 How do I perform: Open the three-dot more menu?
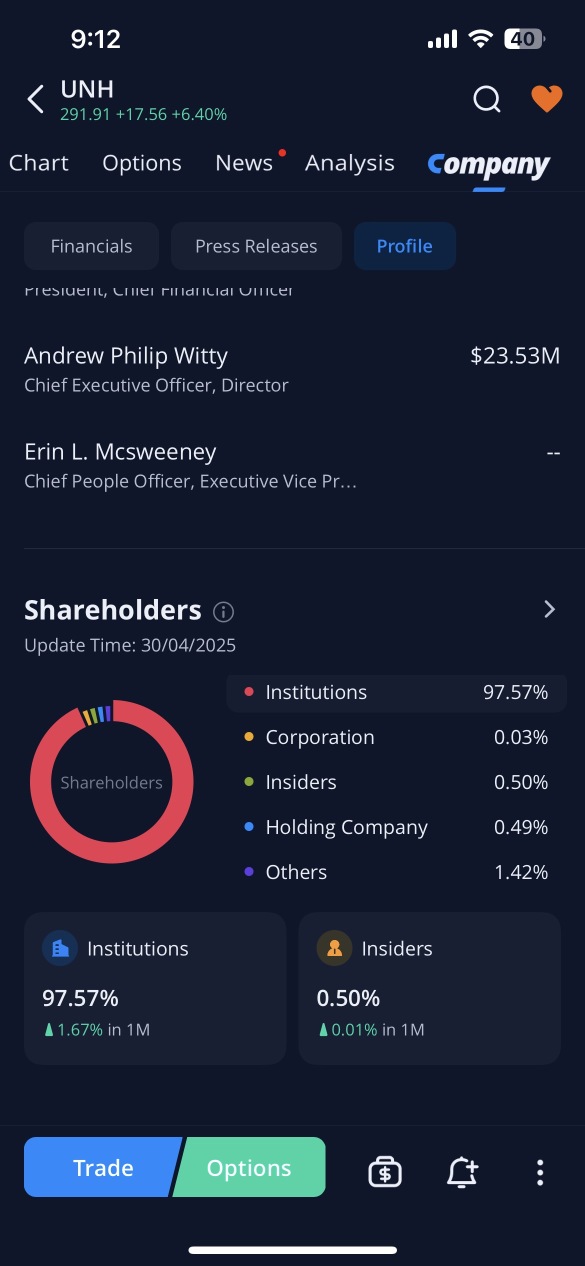(x=540, y=1172)
